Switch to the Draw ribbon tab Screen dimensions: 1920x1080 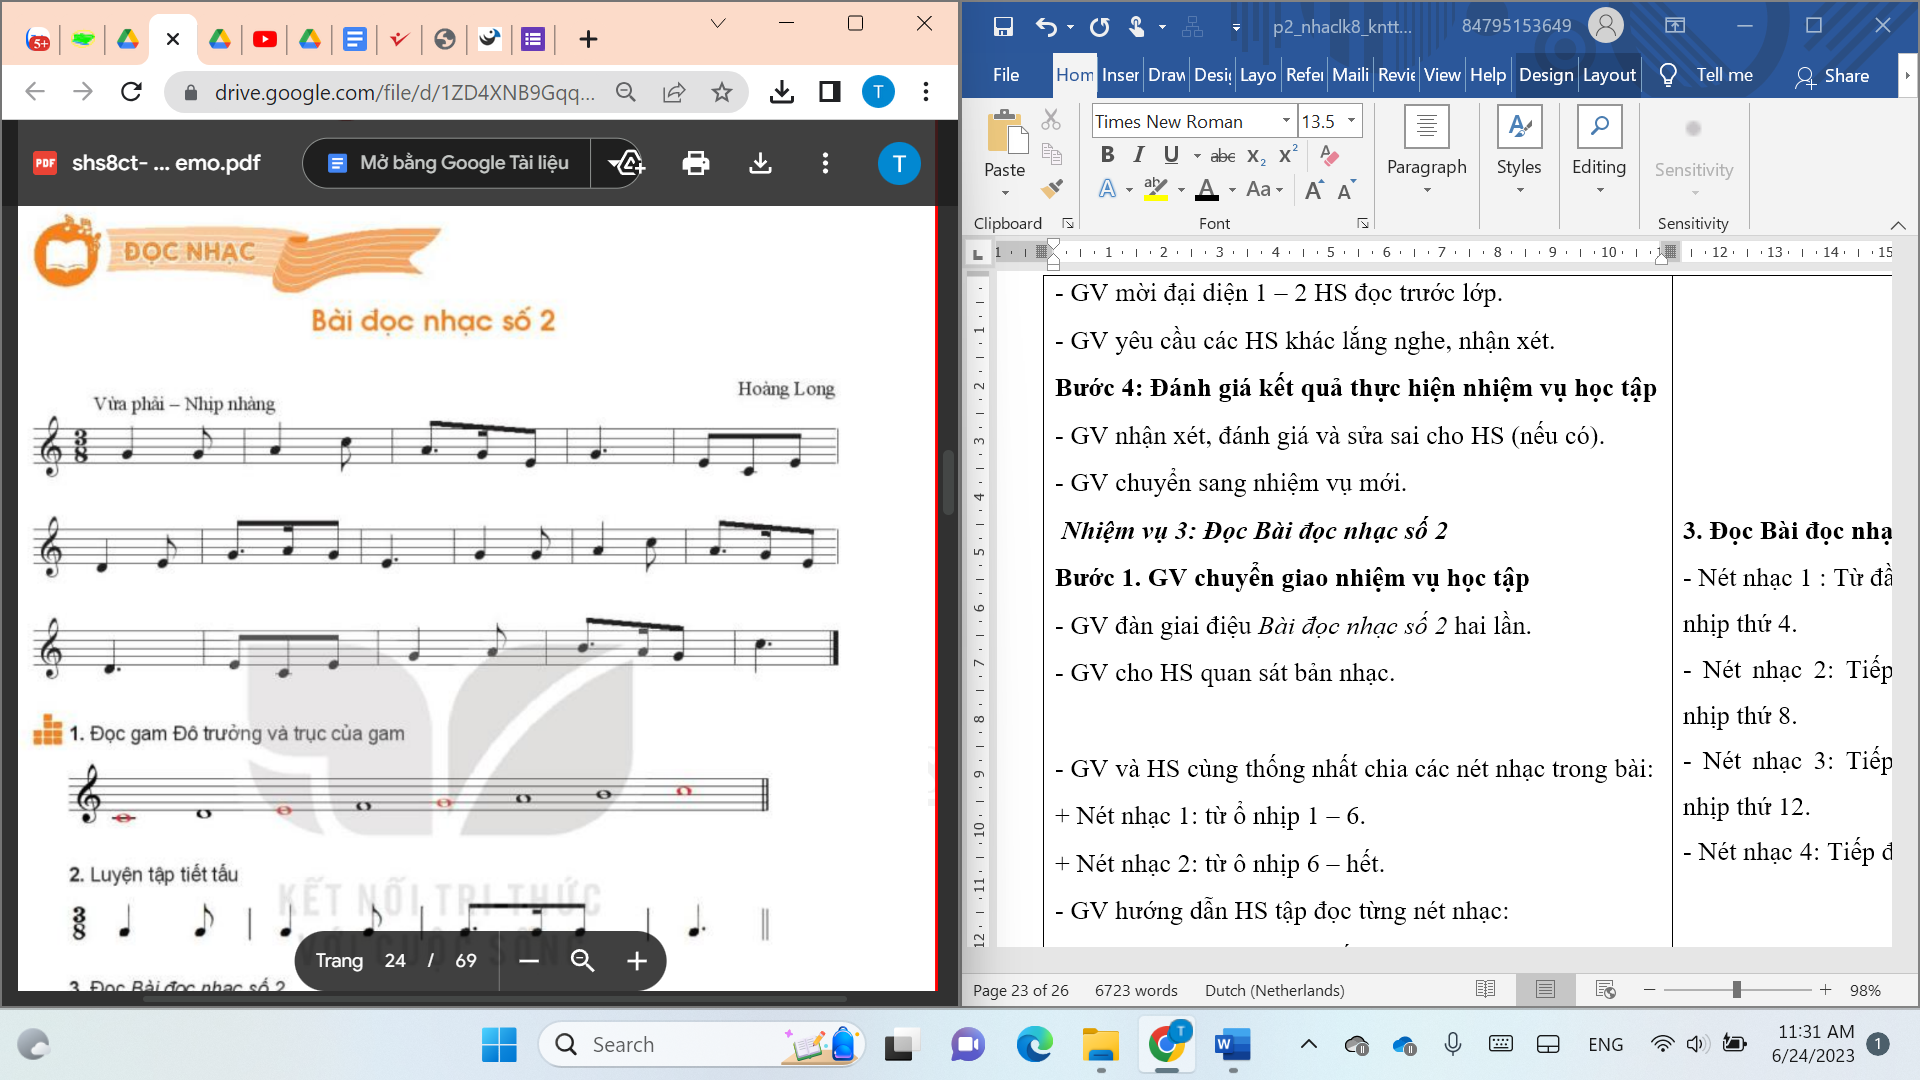(x=1167, y=75)
